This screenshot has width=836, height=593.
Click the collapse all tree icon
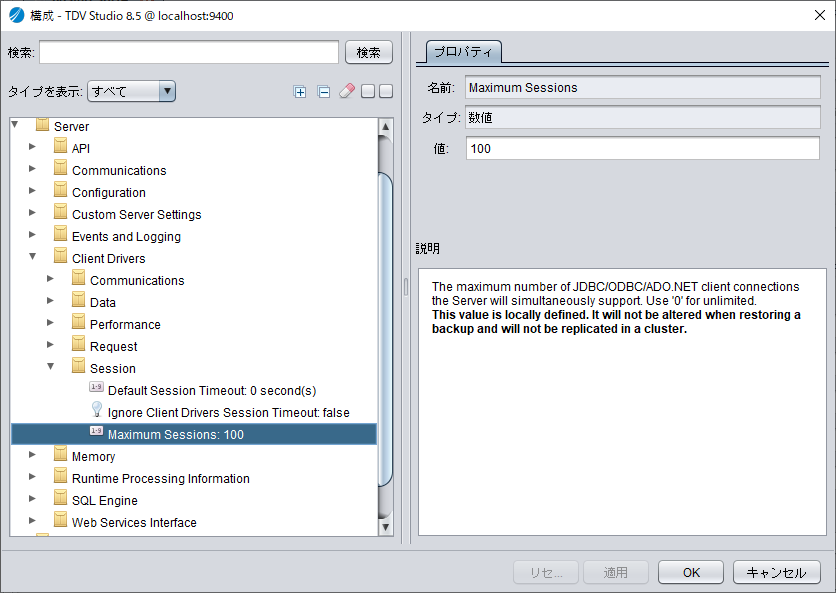coord(324,92)
